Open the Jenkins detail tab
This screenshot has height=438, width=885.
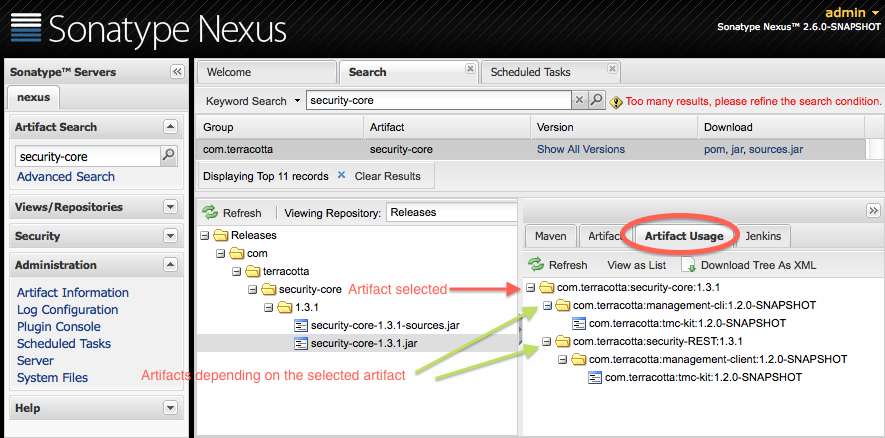(x=763, y=236)
